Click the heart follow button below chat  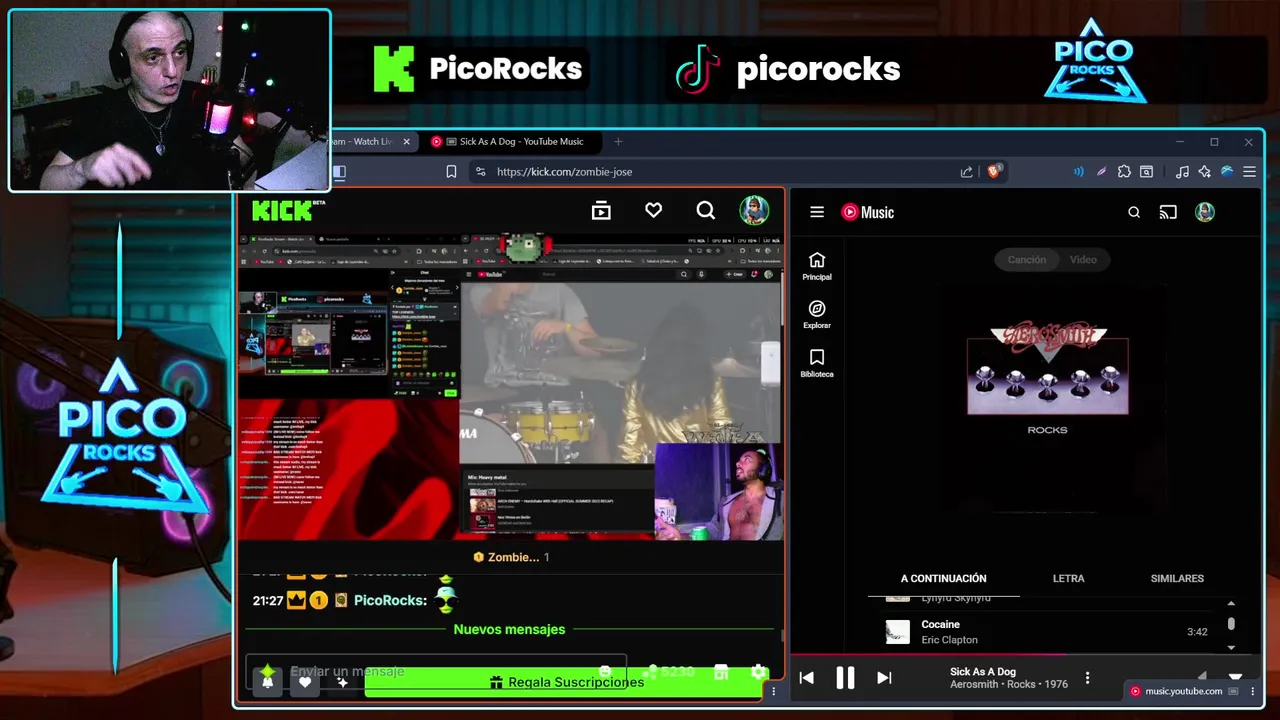pyautogui.click(x=305, y=681)
